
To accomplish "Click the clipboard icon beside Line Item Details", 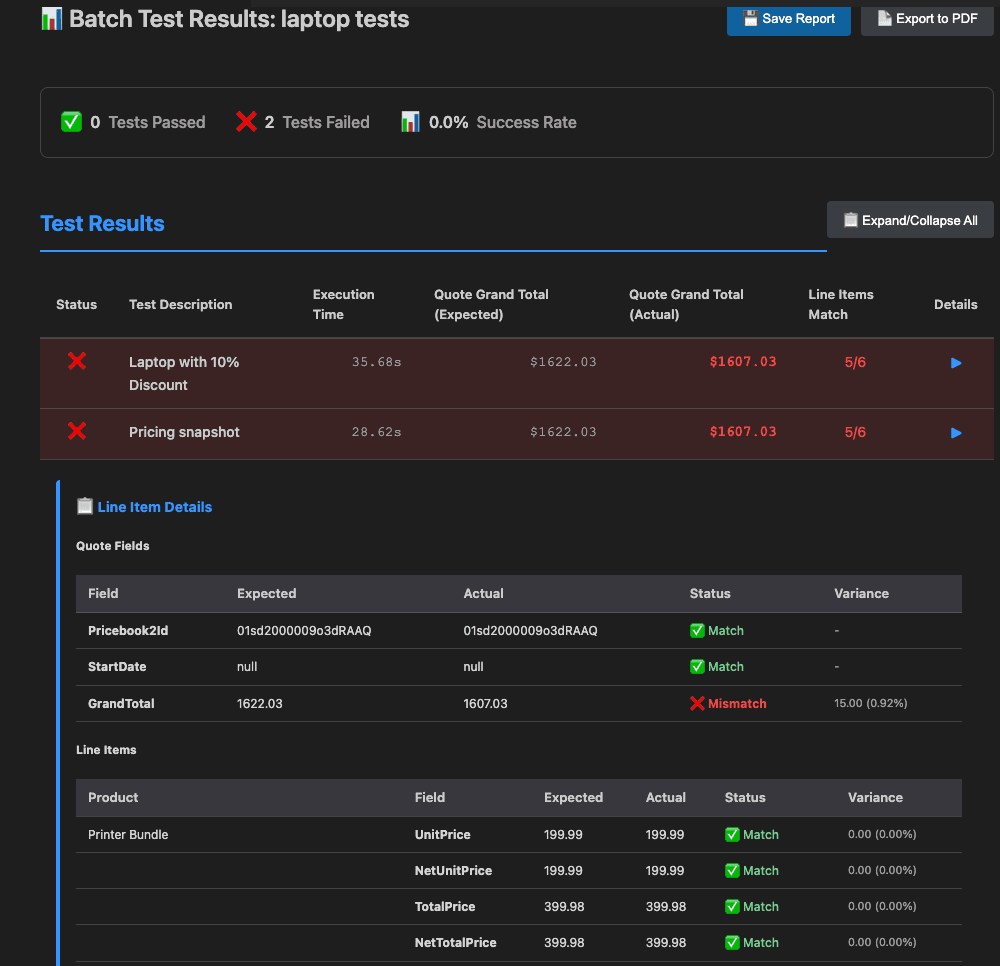I will click(85, 506).
